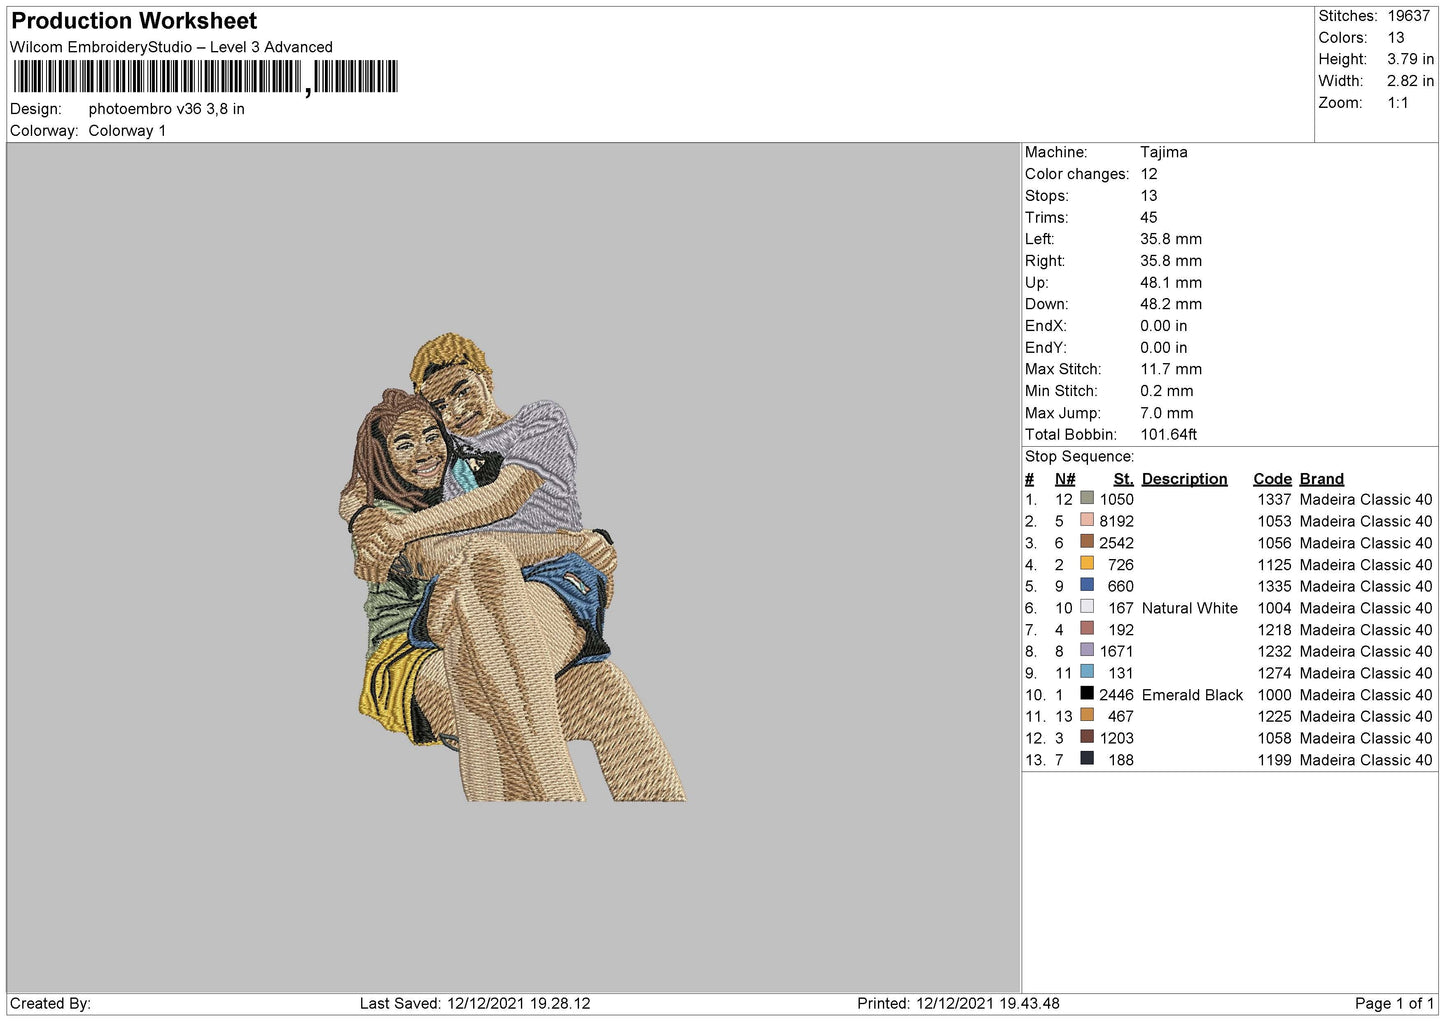Click the Created By label
Screen dimensions: 1445x1021
50,1003
